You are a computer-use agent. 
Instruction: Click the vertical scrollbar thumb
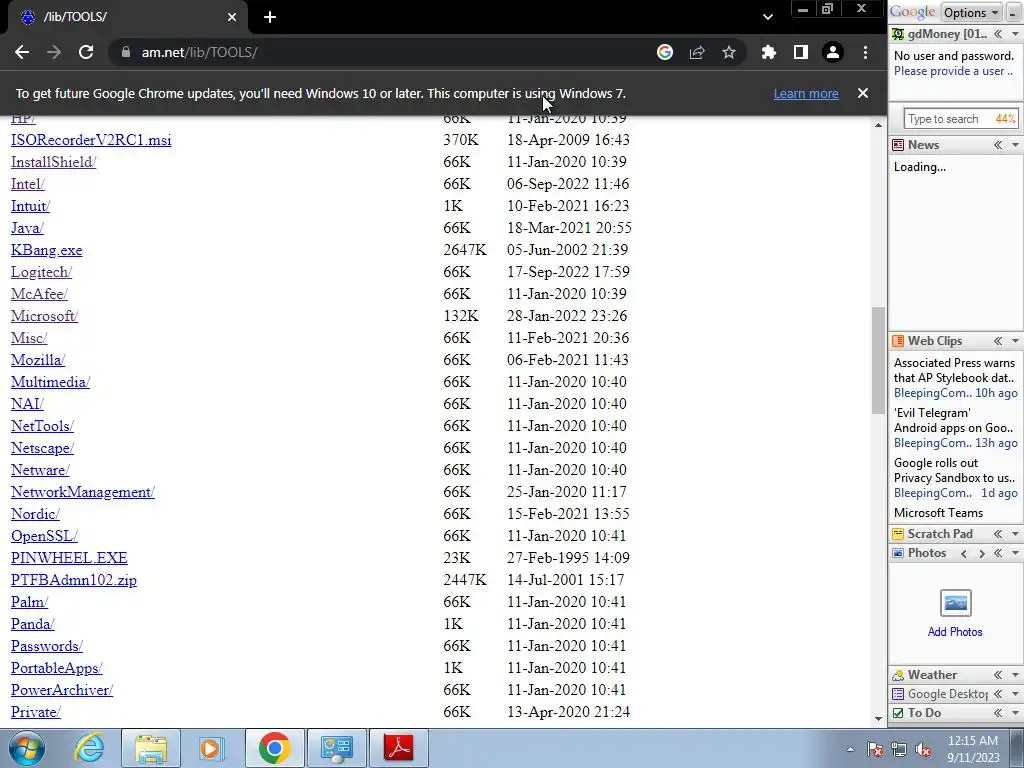tap(878, 359)
